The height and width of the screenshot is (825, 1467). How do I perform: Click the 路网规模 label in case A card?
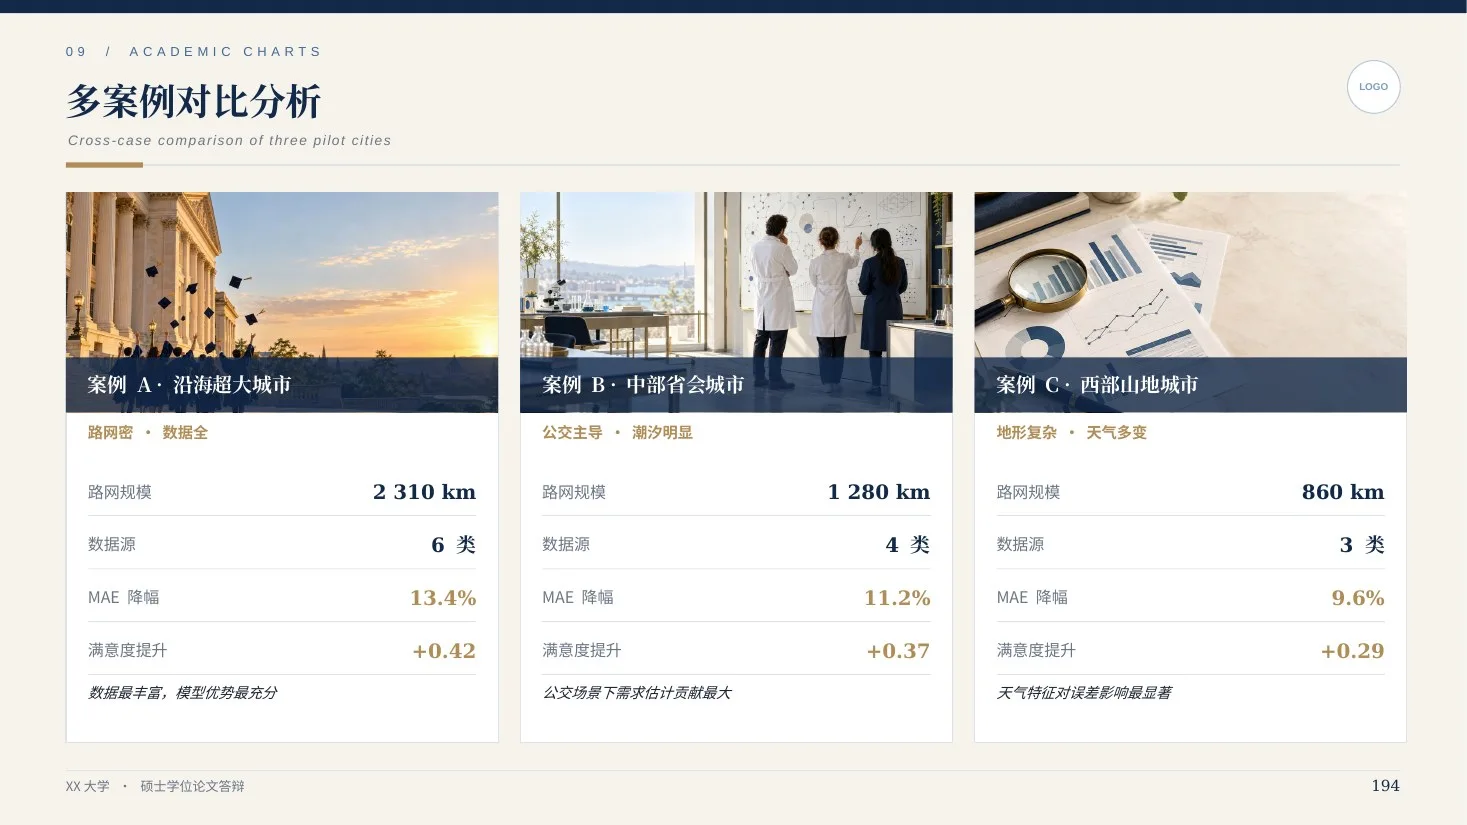[x=120, y=492]
